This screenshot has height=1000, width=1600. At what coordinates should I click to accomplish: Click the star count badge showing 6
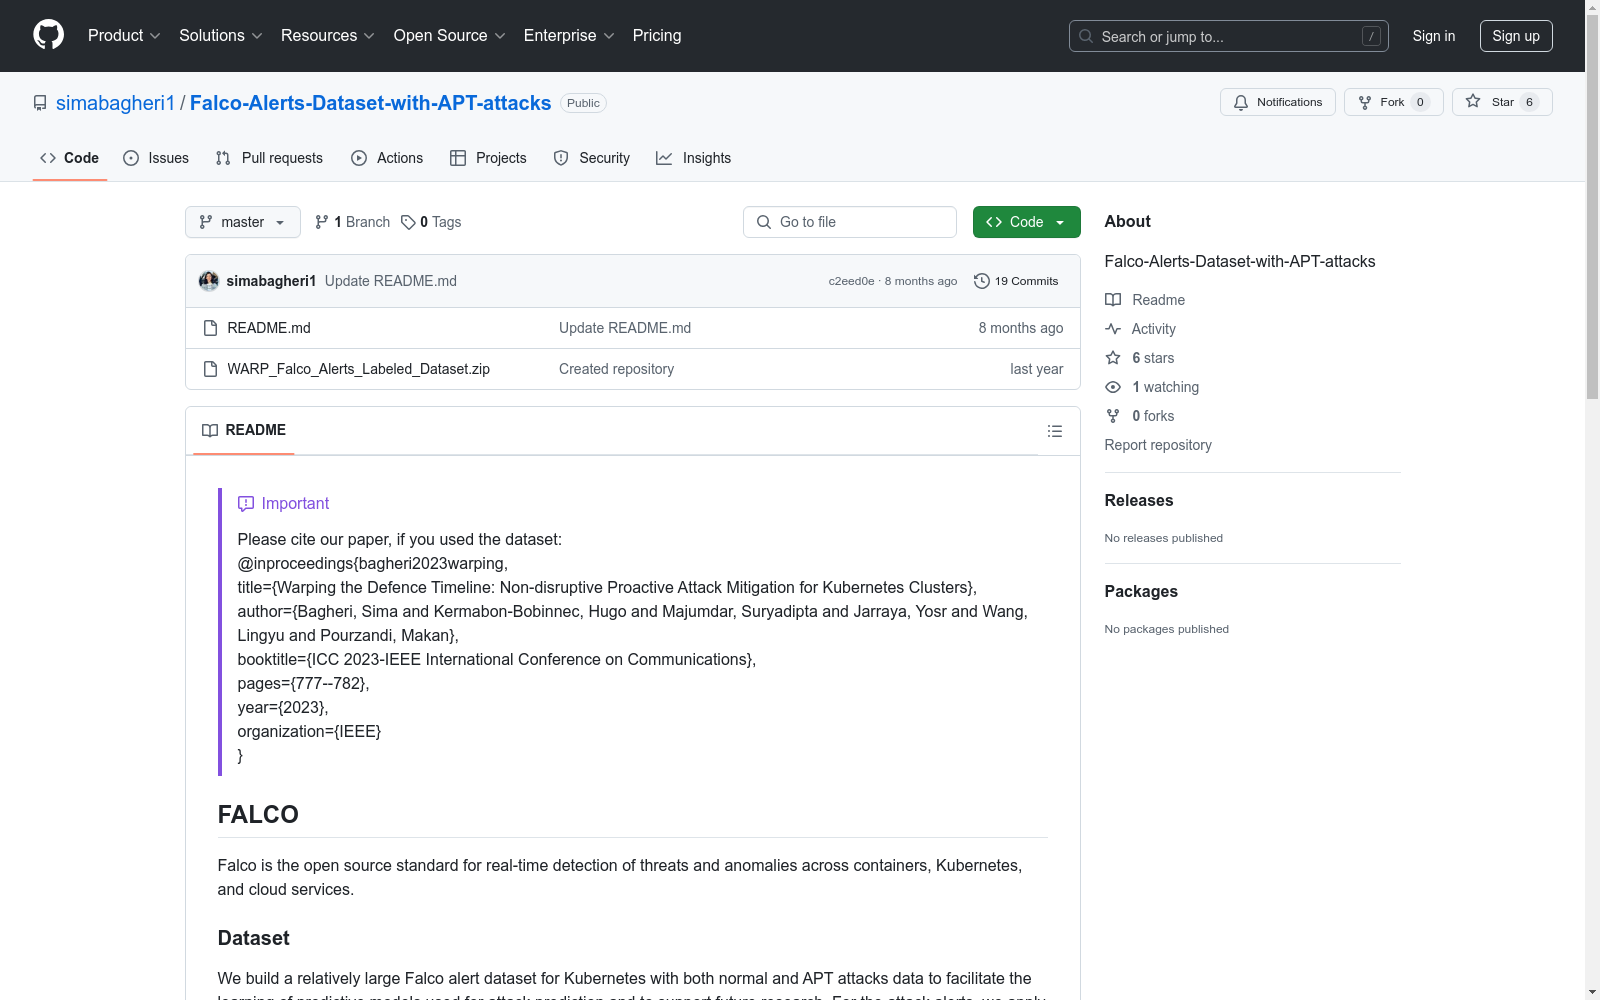pos(1529,102)
